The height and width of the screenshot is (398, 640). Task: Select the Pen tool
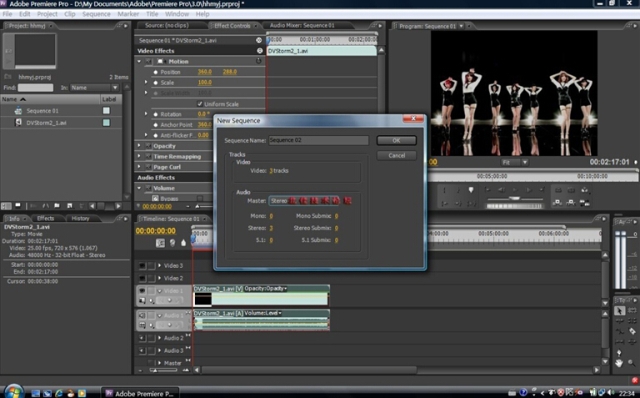point(619,352)
